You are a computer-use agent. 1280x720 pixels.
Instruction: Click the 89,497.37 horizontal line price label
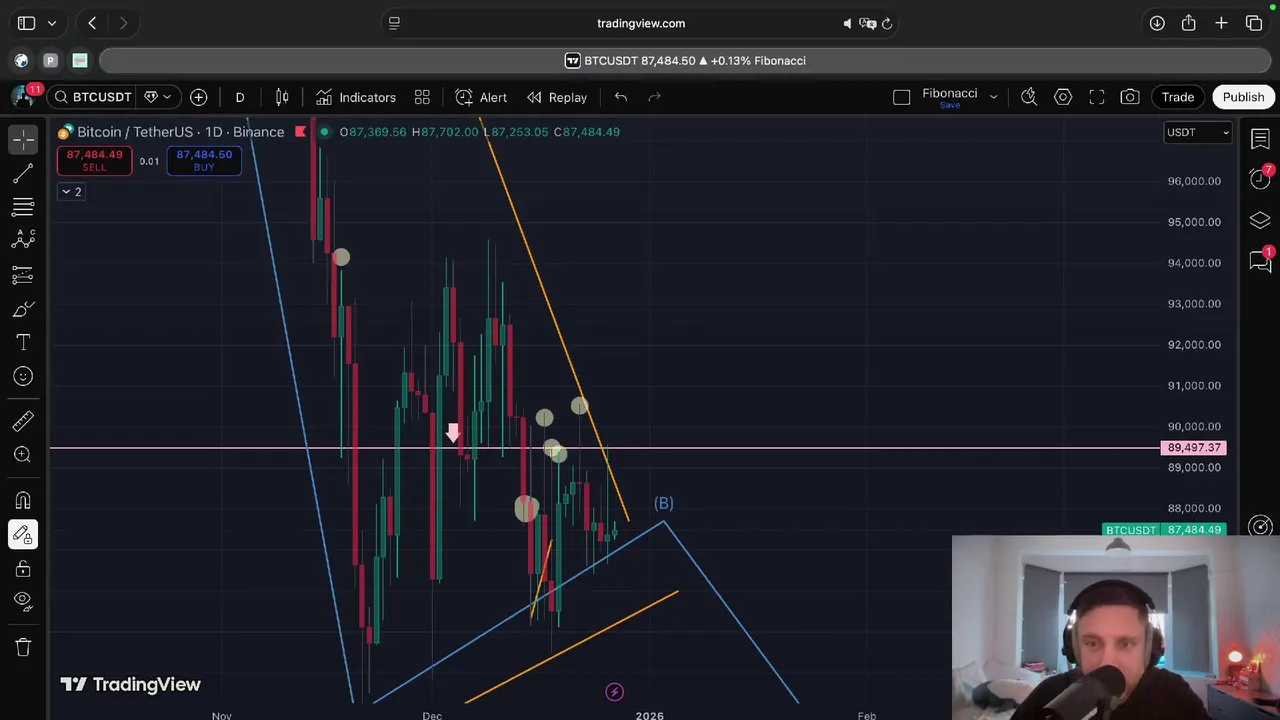coord(1193,448)
